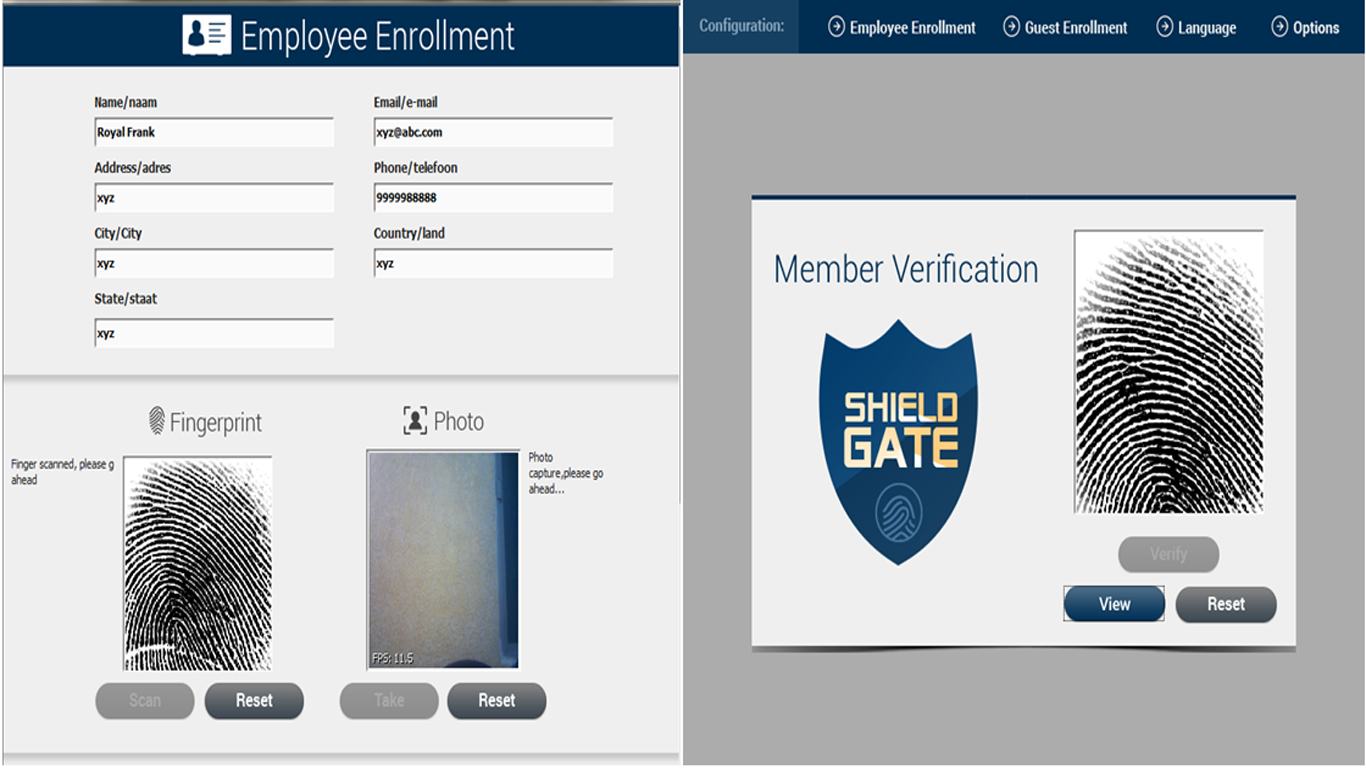This screenshot has width=1366, height=768.
Task: Click the Member Verification title text
Action: [906, 269]
